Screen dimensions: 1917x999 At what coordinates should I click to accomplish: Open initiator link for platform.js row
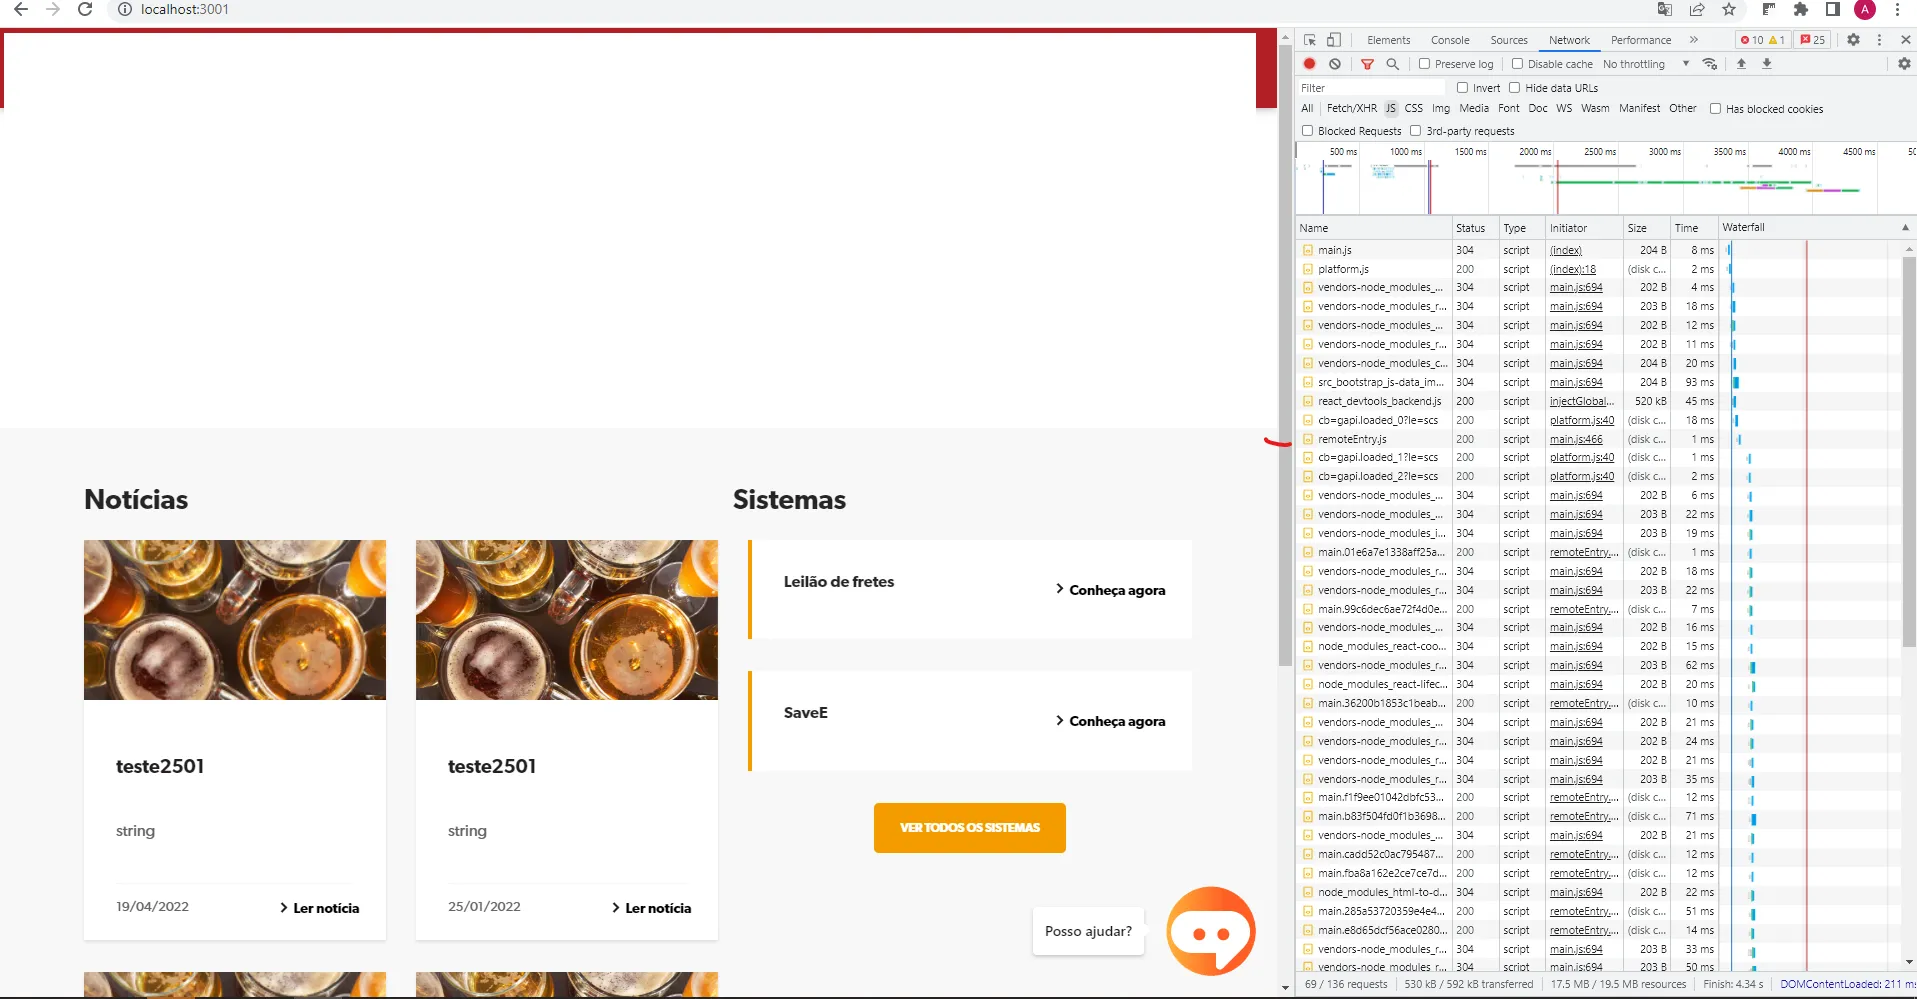(1573, 269)
